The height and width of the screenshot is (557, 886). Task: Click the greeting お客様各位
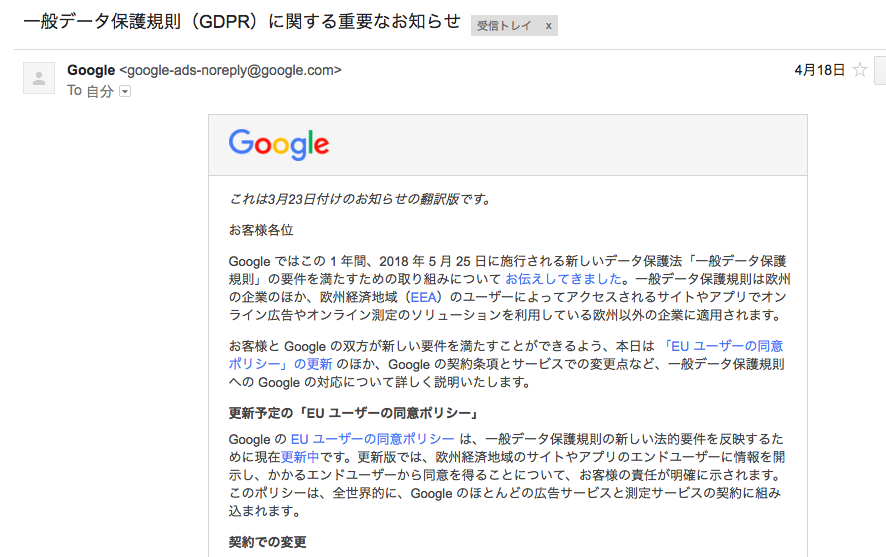pos(261,230)
